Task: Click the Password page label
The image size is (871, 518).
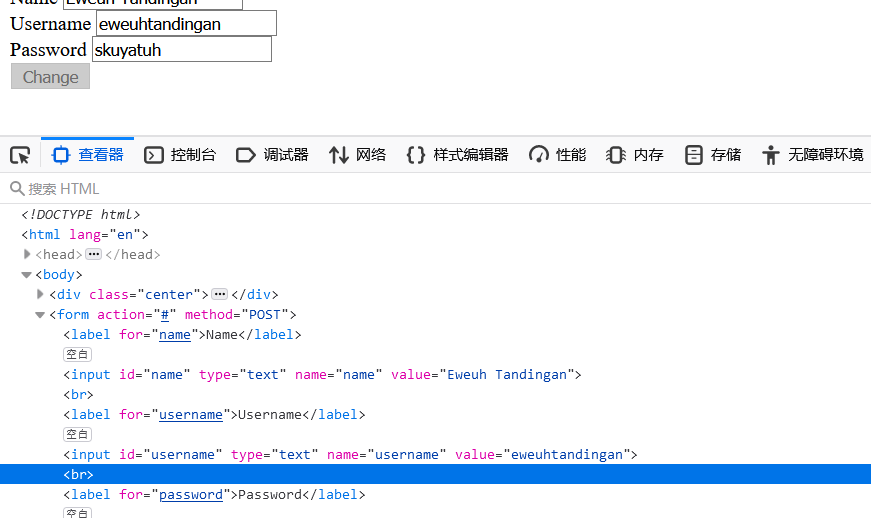Action: point(48,49)
